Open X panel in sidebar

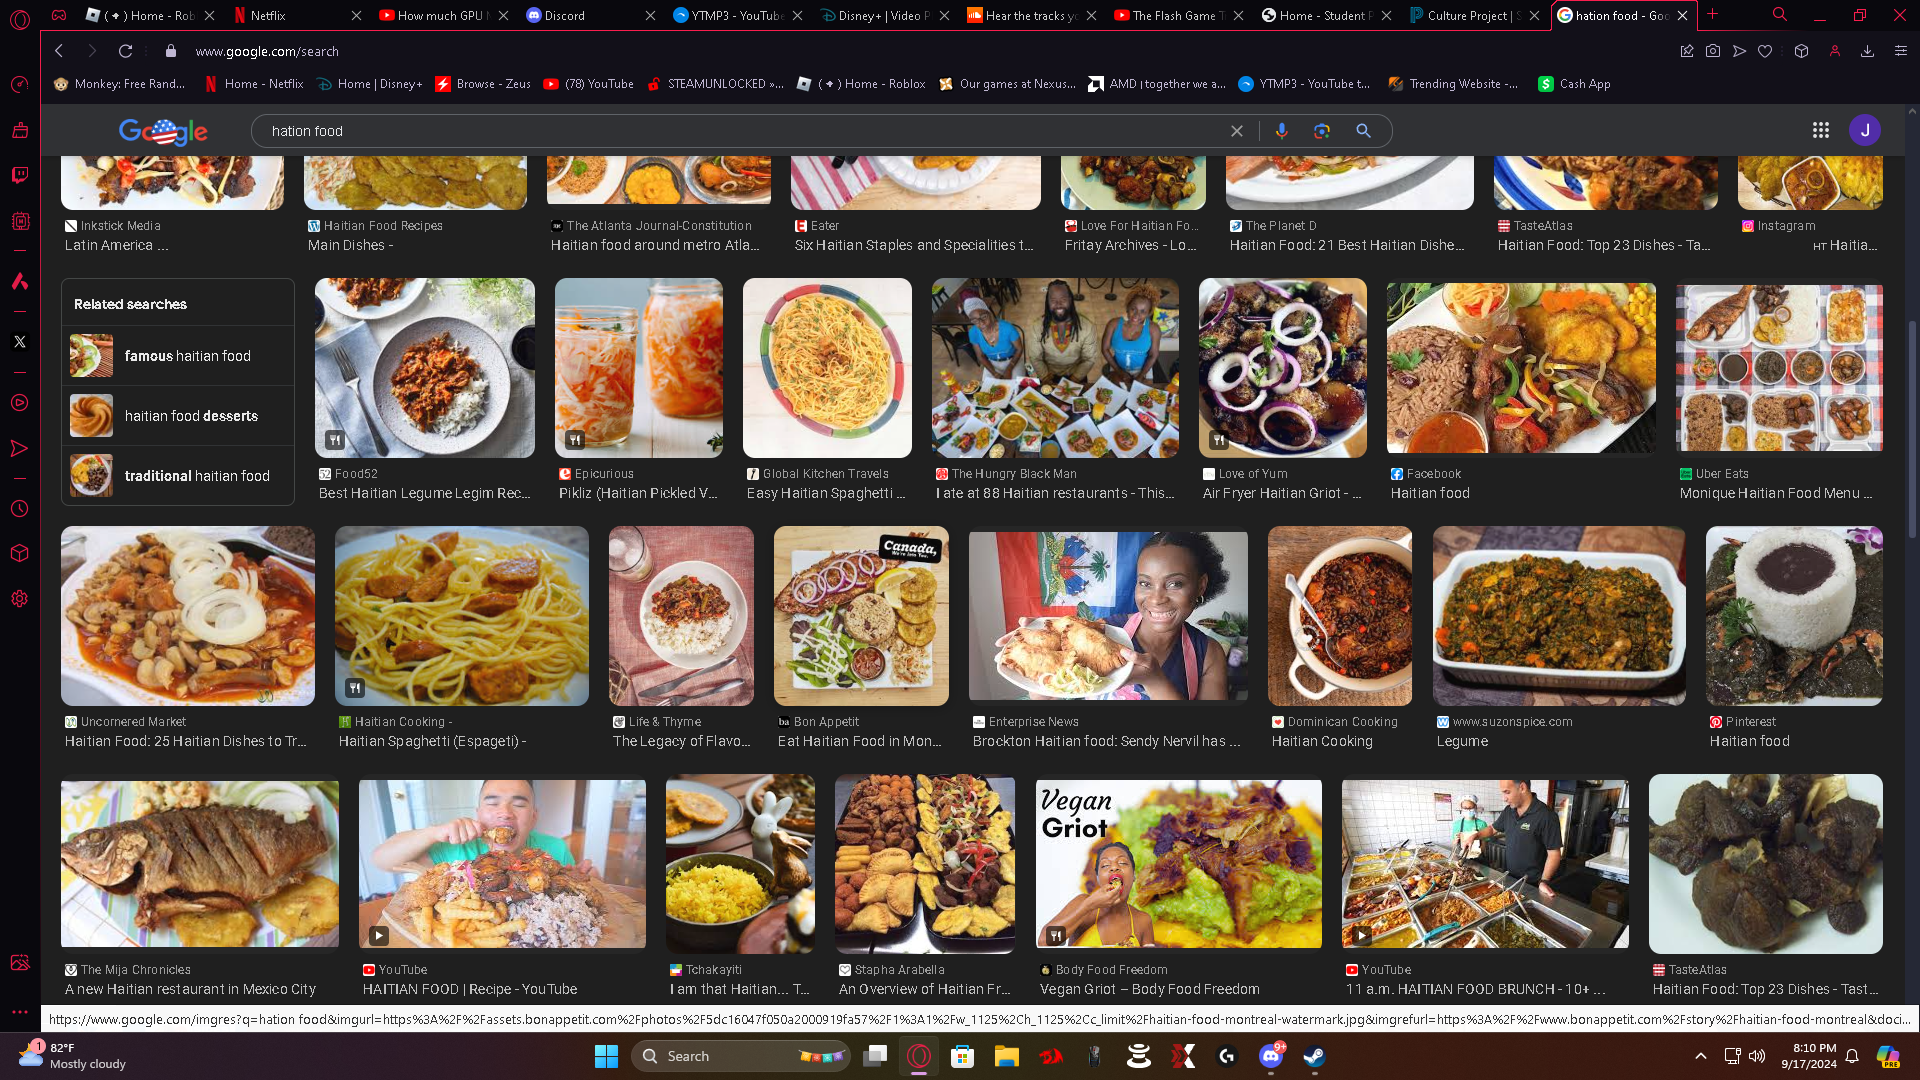(19, 342)
